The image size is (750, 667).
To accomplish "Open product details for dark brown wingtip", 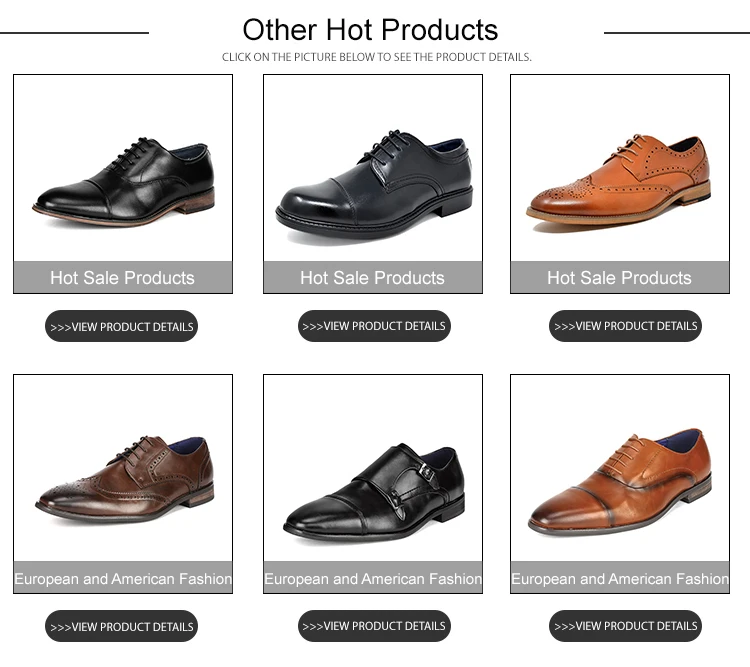I will tap(121, 627).
